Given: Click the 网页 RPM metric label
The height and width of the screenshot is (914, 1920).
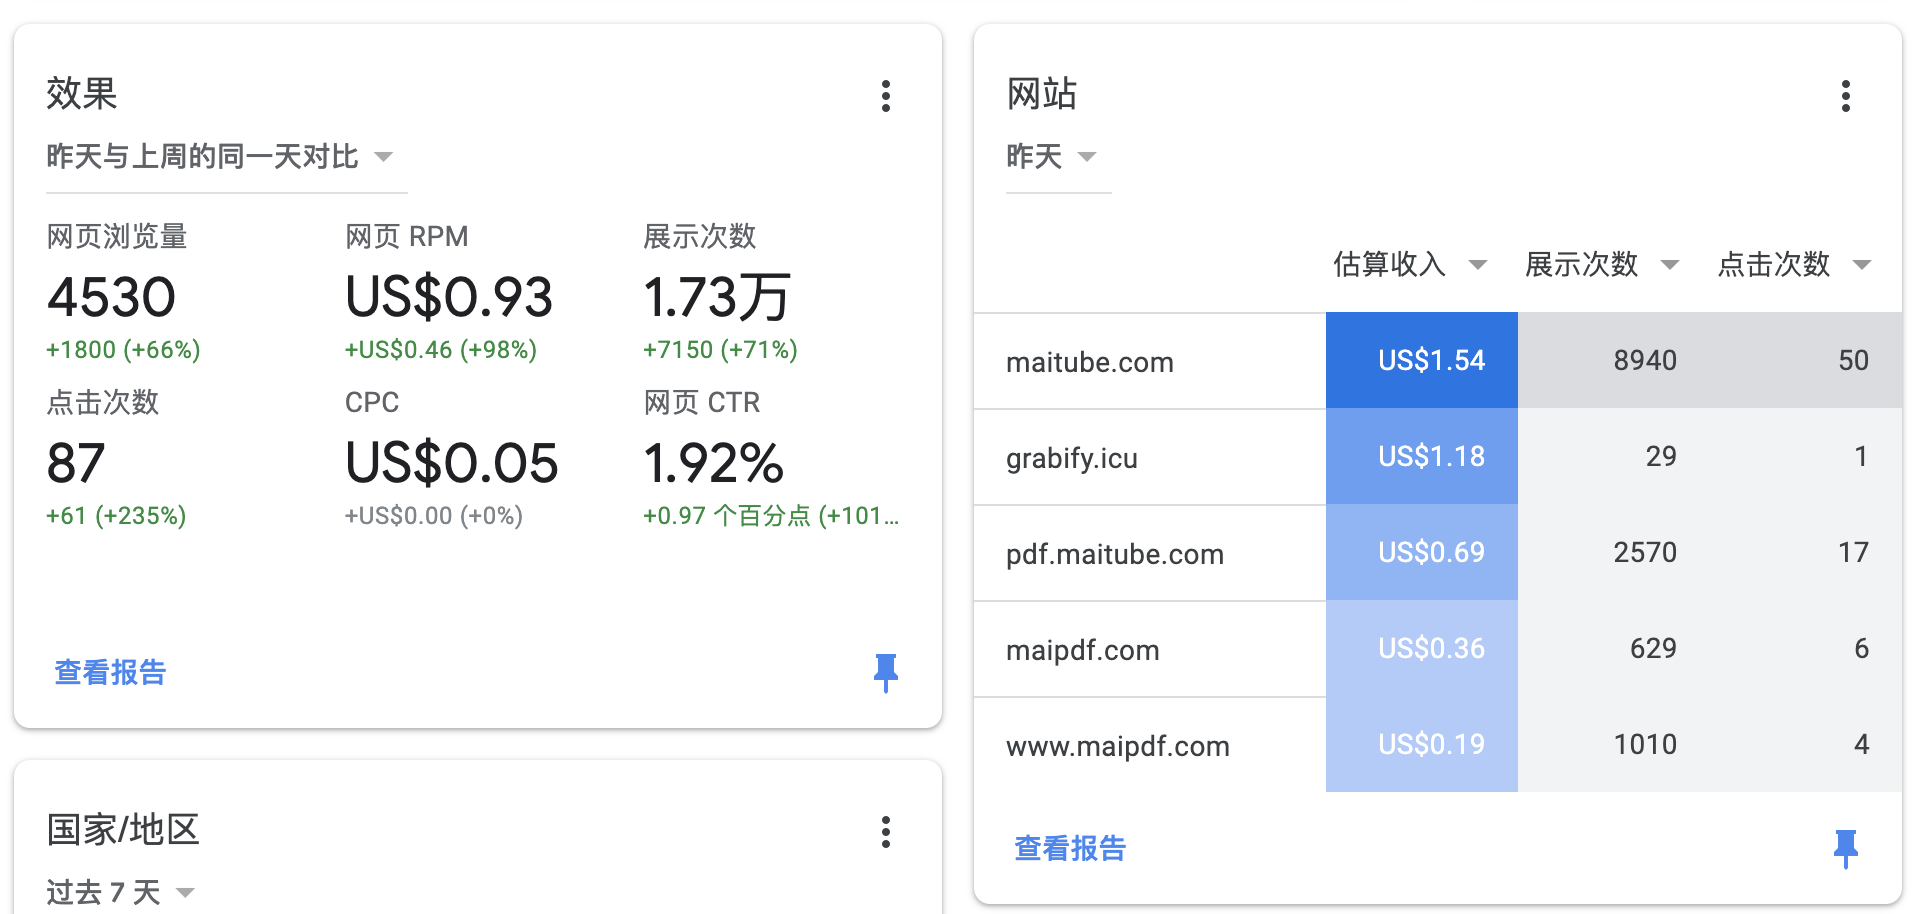Looking at the screenshot, I should 406,237.
